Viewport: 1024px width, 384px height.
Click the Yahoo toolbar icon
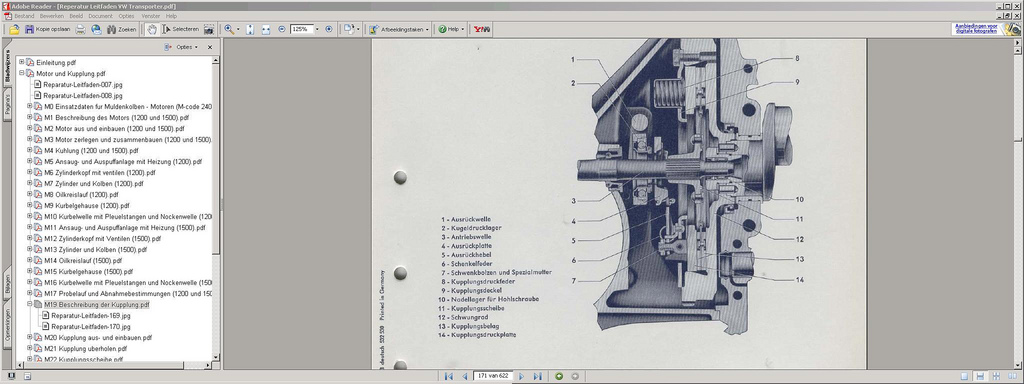tap(482, 29)
